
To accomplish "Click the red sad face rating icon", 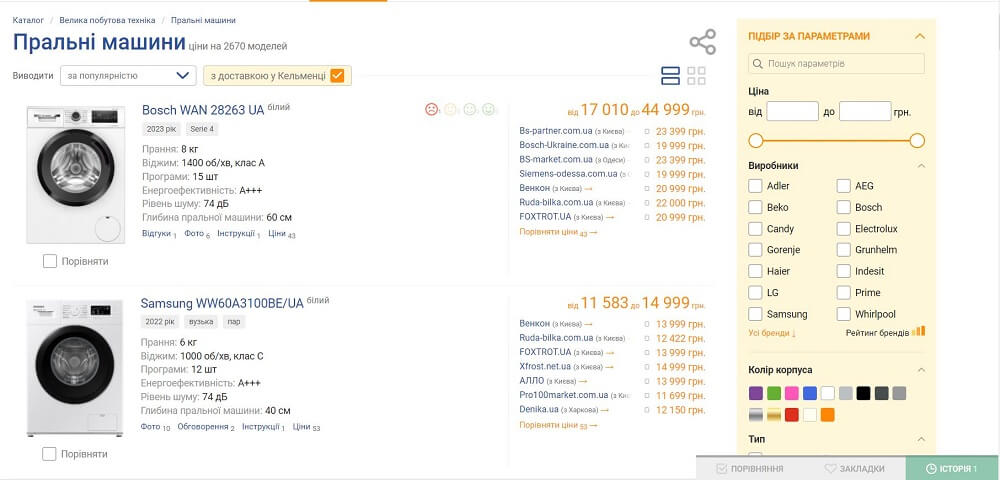I will (432, 109).
